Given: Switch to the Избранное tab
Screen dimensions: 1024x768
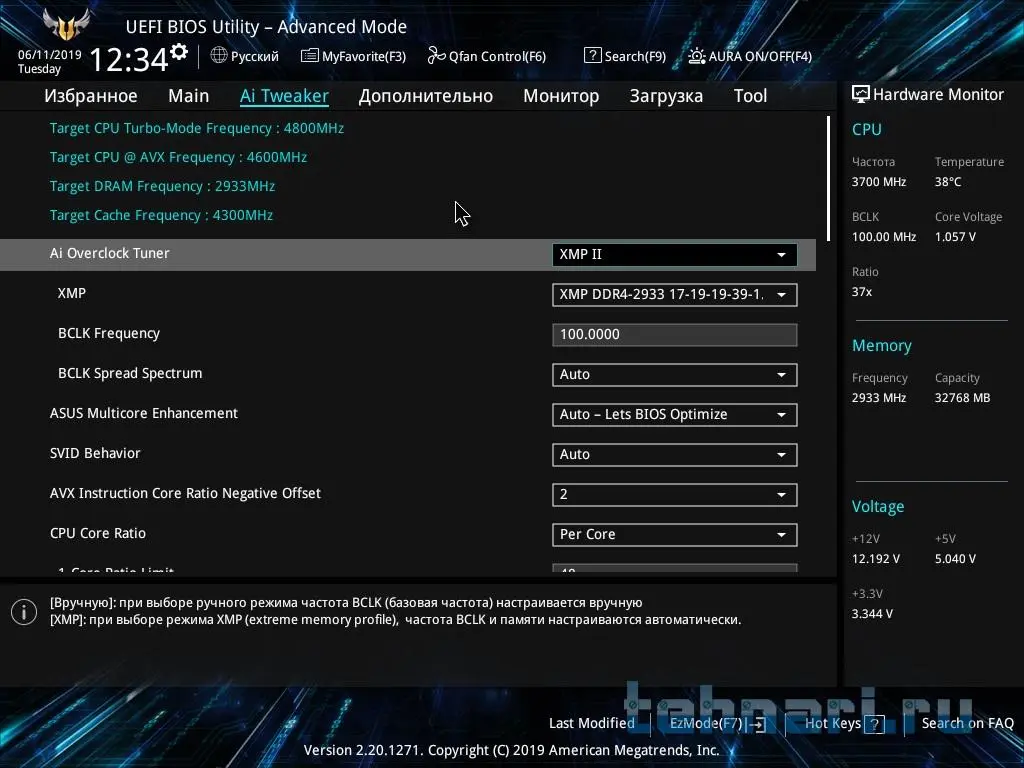Looking at the screenshot, I should click(x=91, y=96).
